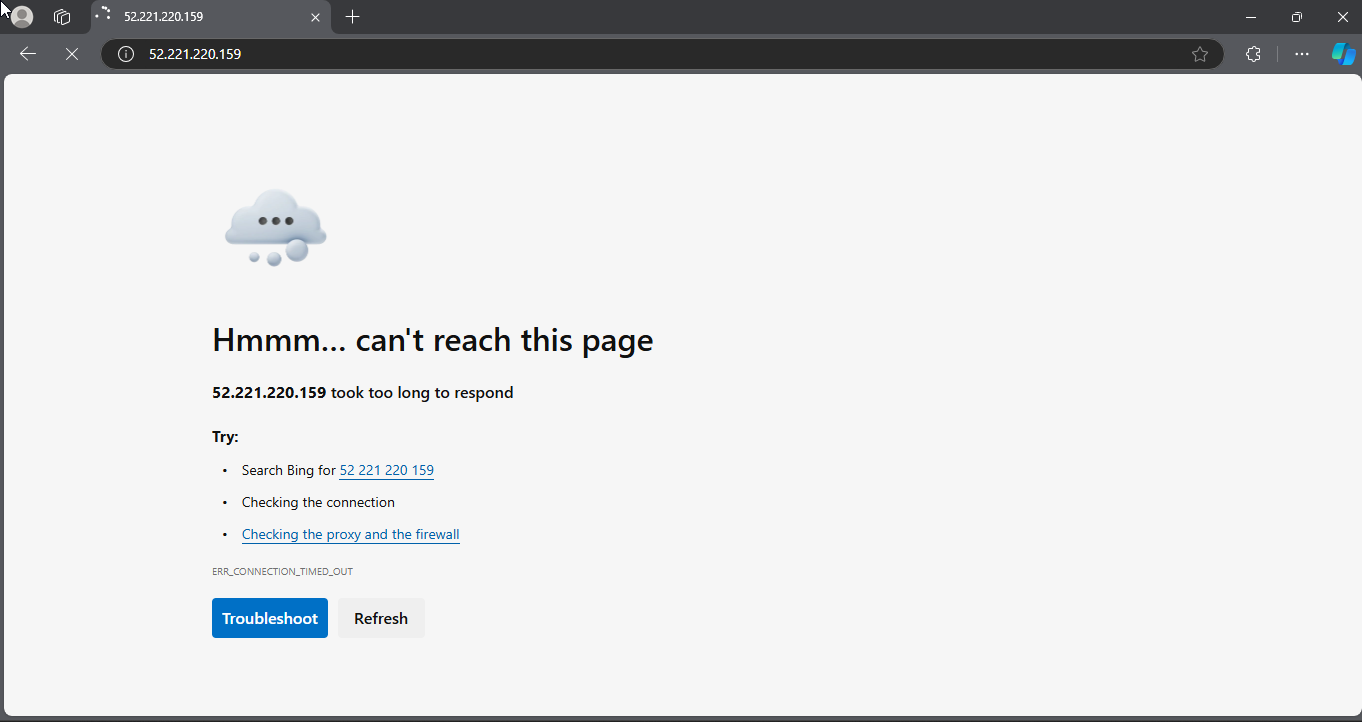This screenshot has height=722, width=1362.
Task: Open a new tab
Action: click(352, 17)
